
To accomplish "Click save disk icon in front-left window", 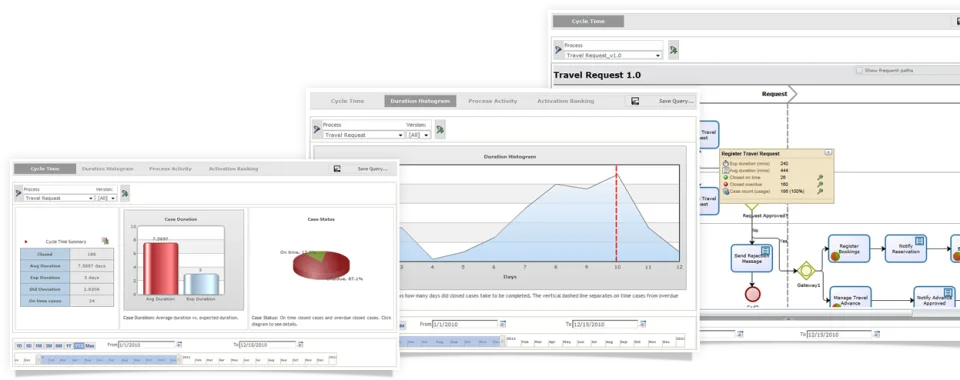I will [337, 169].
